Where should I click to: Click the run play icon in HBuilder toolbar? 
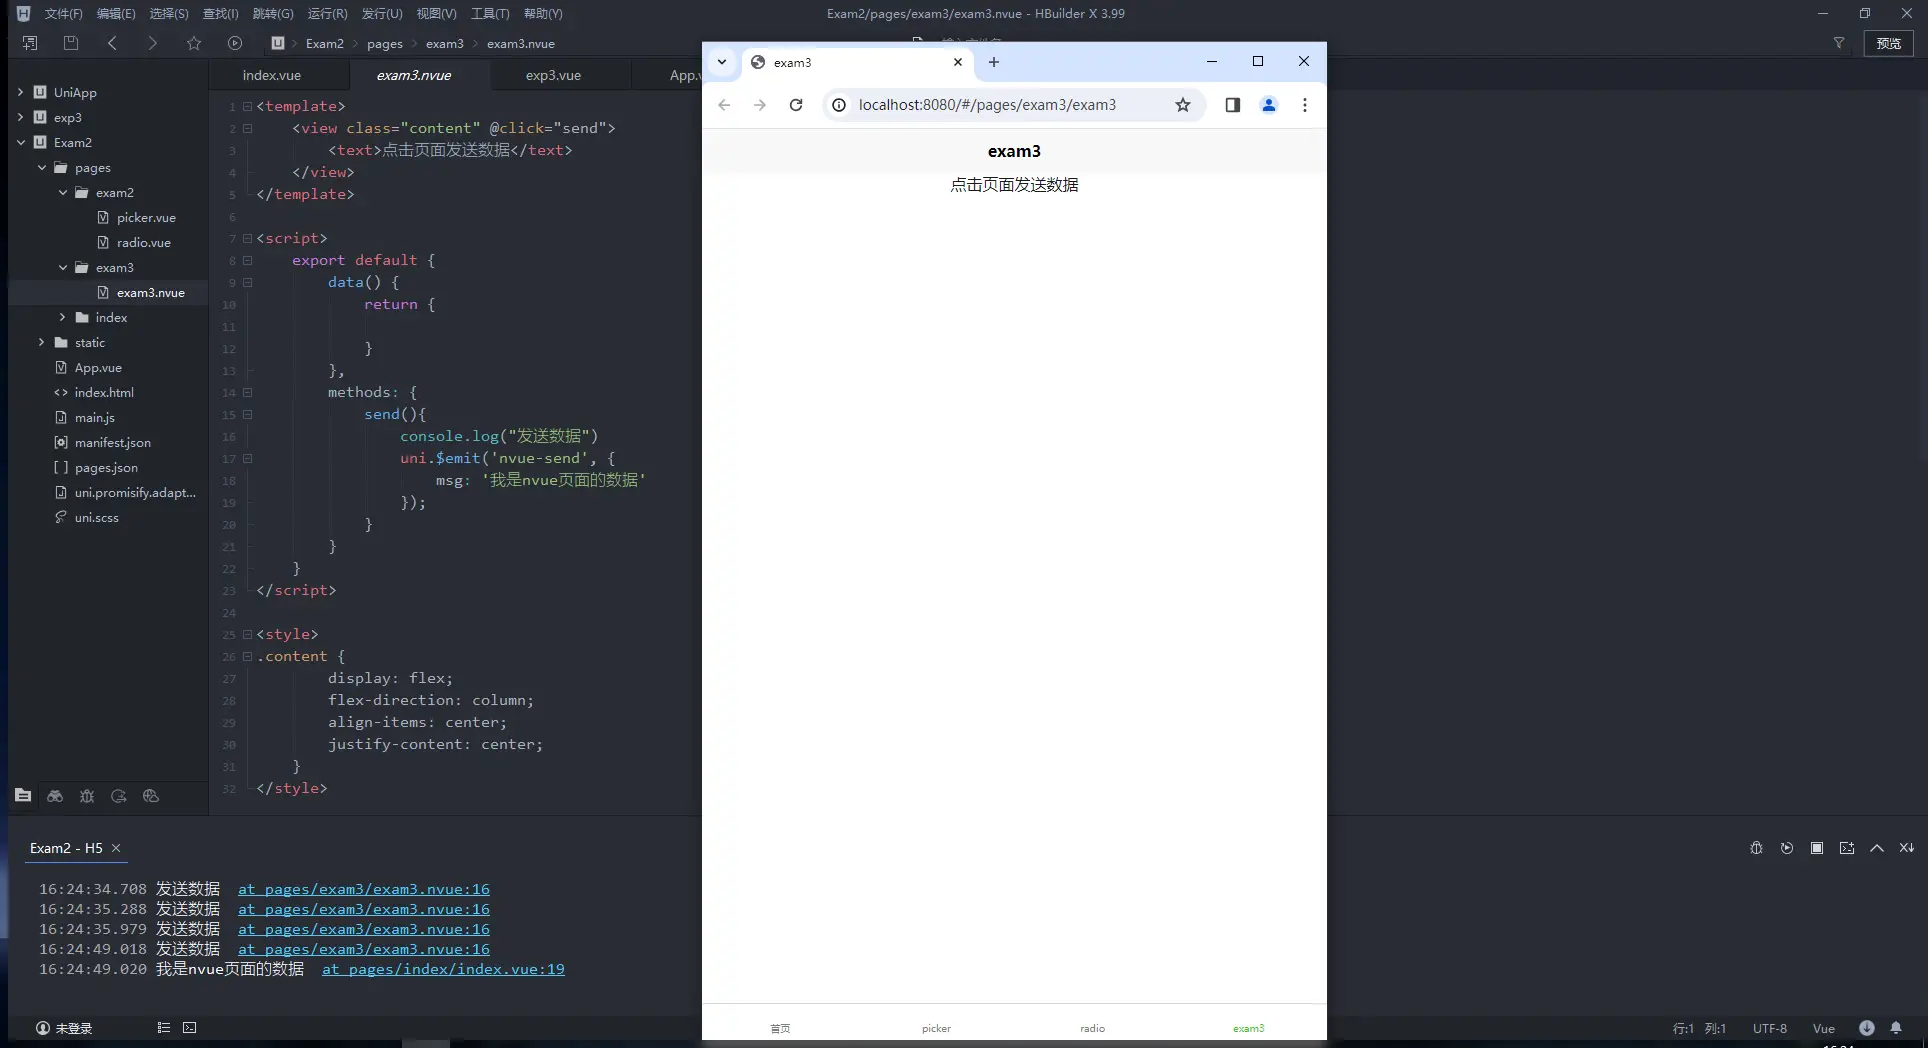pos(235,43)
